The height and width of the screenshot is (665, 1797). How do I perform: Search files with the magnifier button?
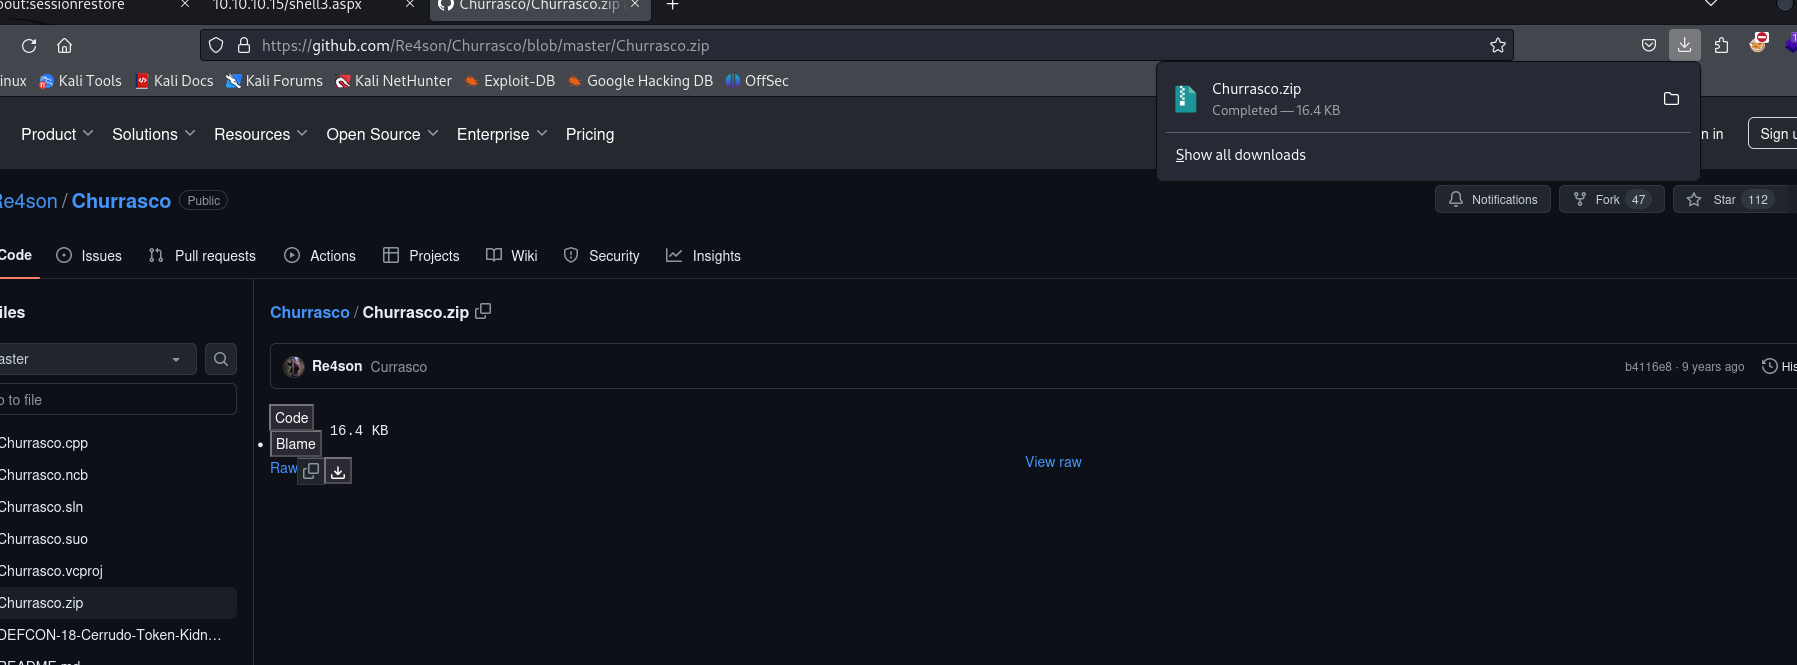(x=221, y=359)
